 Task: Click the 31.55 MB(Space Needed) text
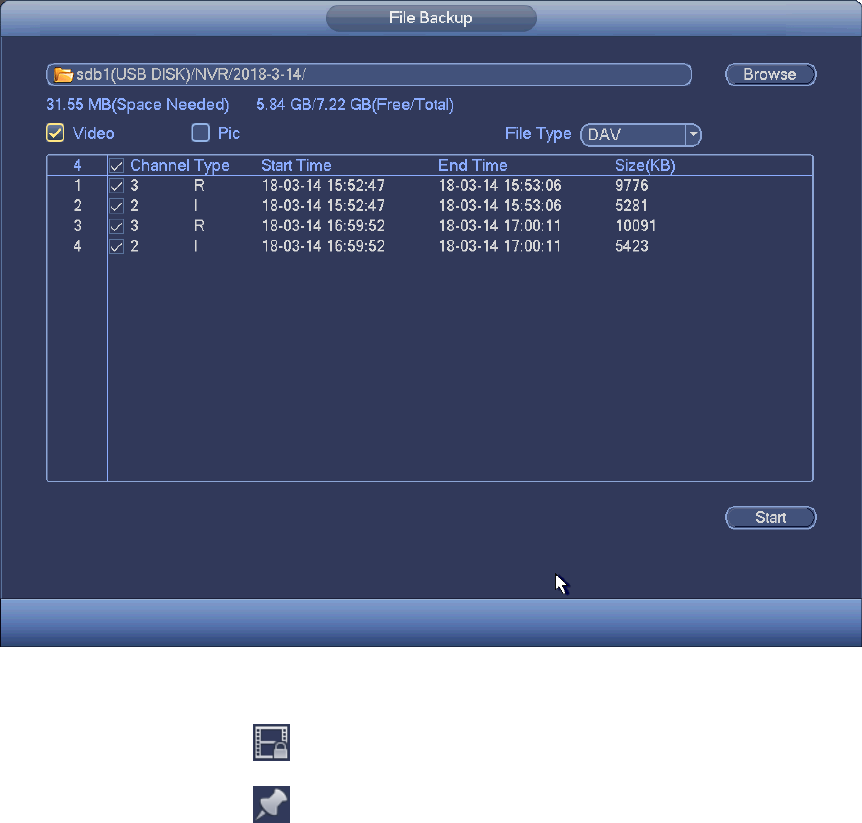pyautogui.click(x=137, y=104)
